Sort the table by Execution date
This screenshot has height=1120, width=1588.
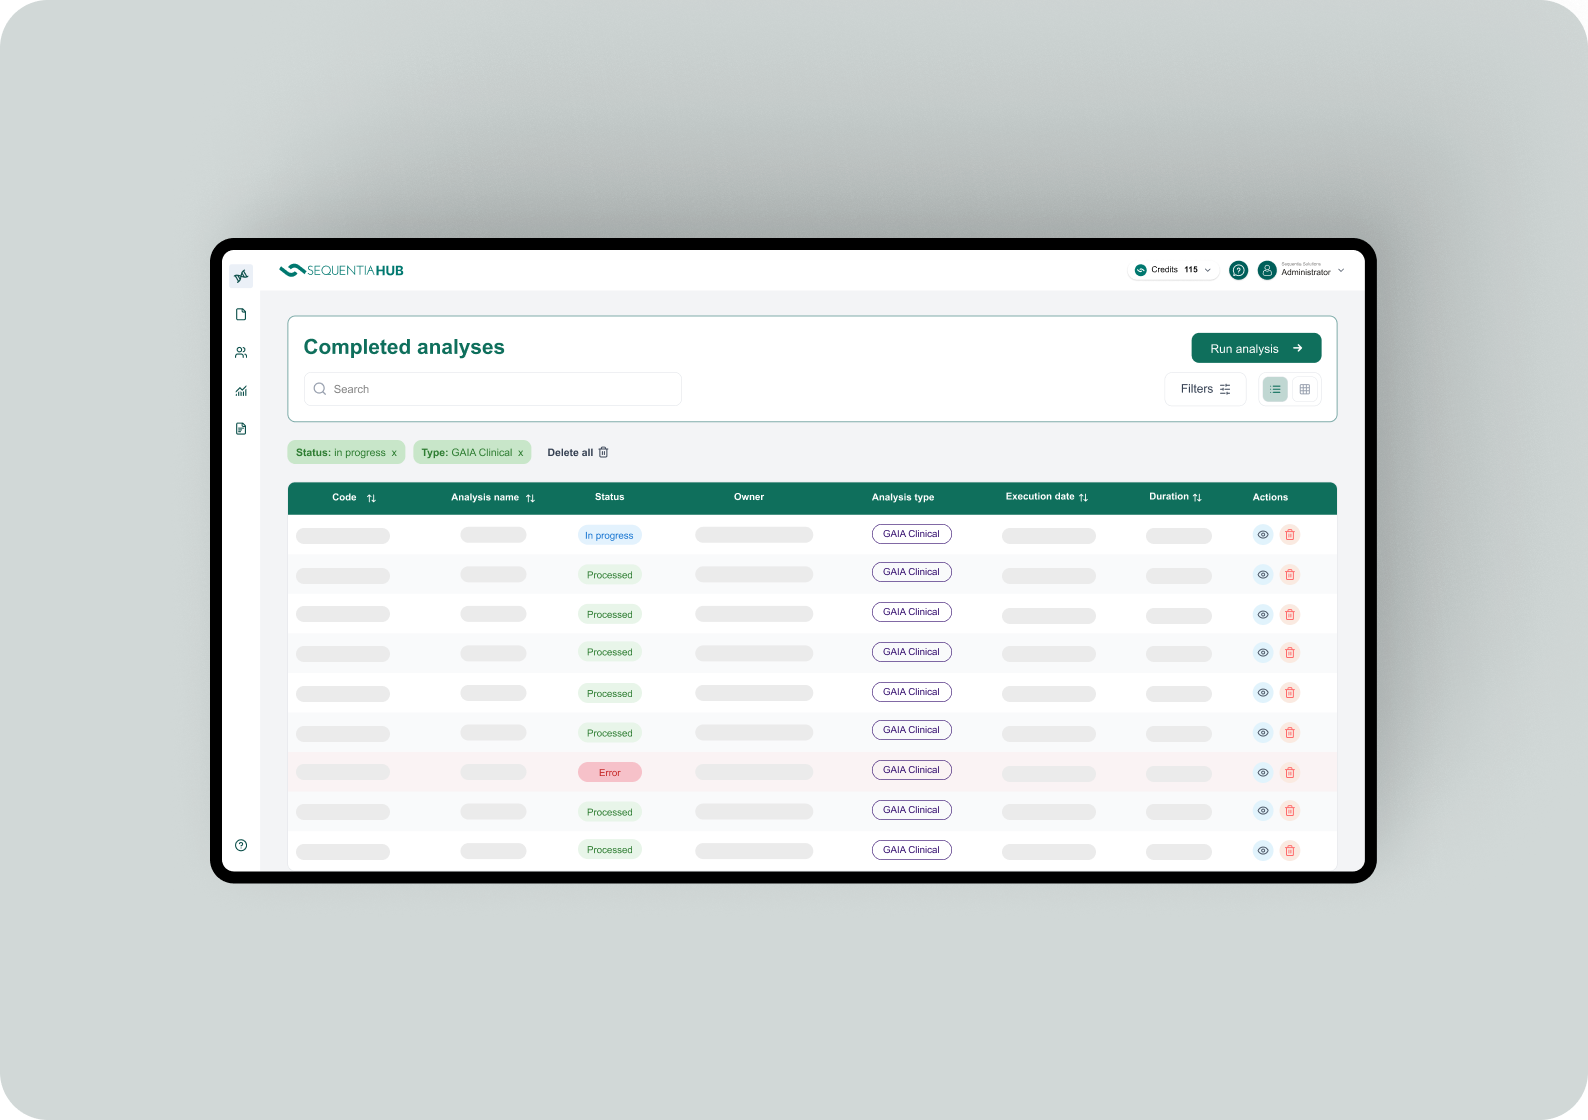(1083, 497)
